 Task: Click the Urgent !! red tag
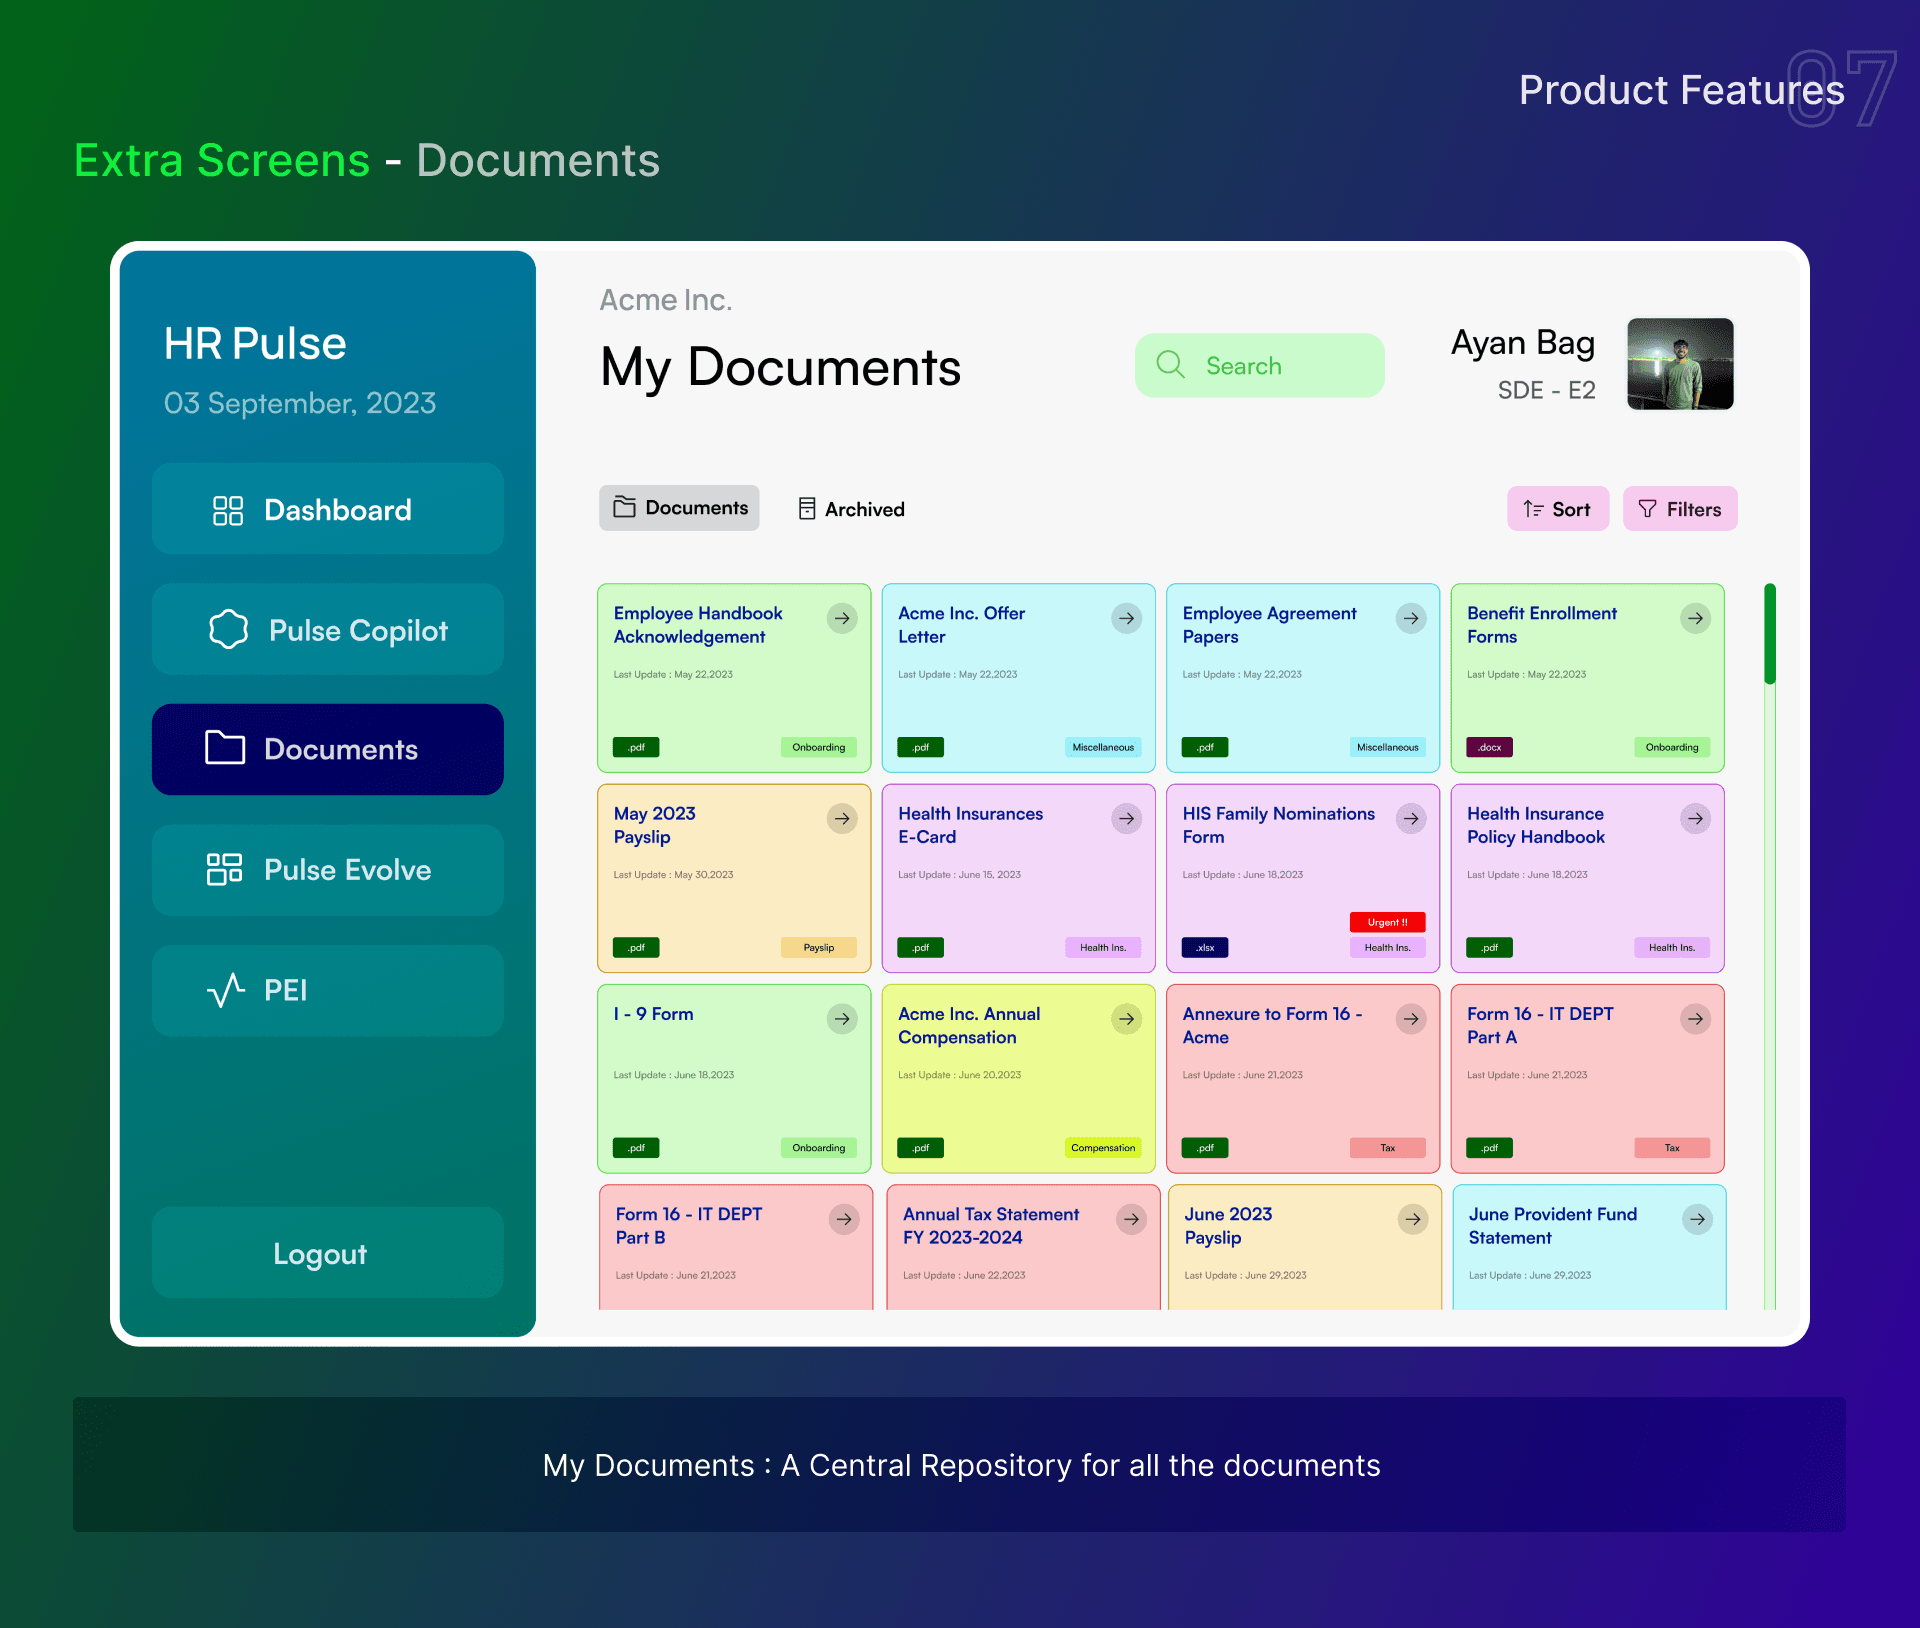(1387, 922)
